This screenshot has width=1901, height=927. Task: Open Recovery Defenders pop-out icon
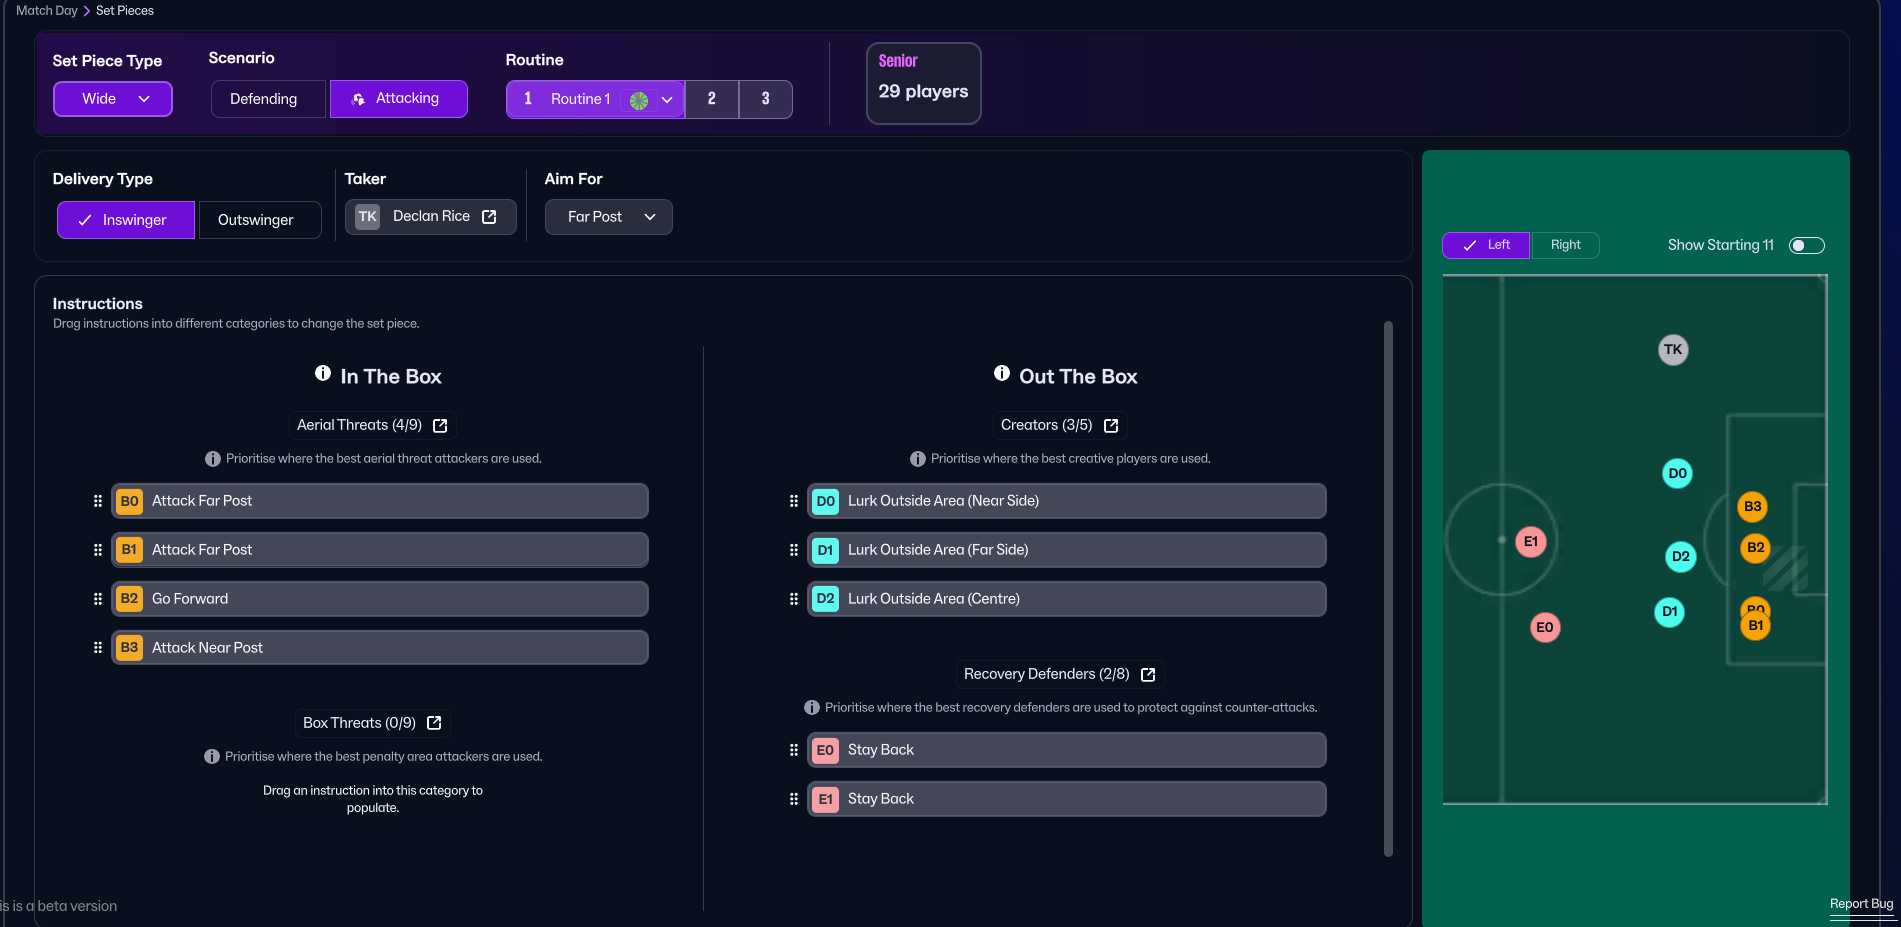[1148, 675]
